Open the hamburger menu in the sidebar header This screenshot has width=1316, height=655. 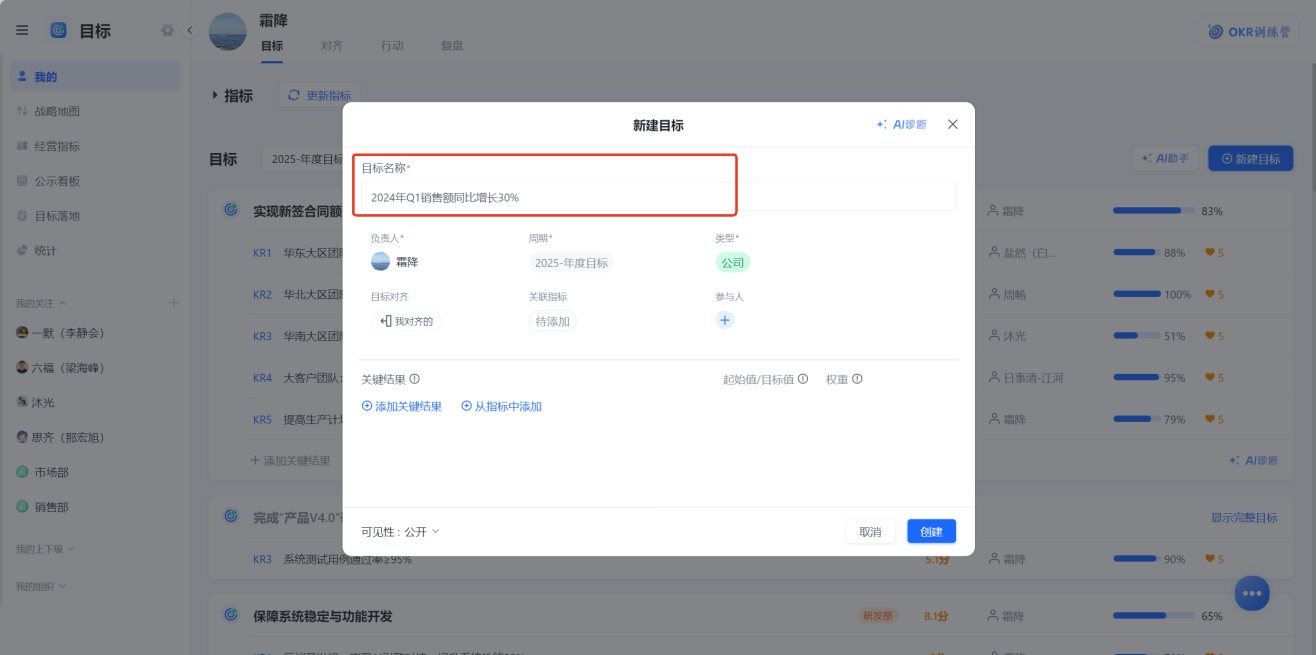tap(22, 31)
